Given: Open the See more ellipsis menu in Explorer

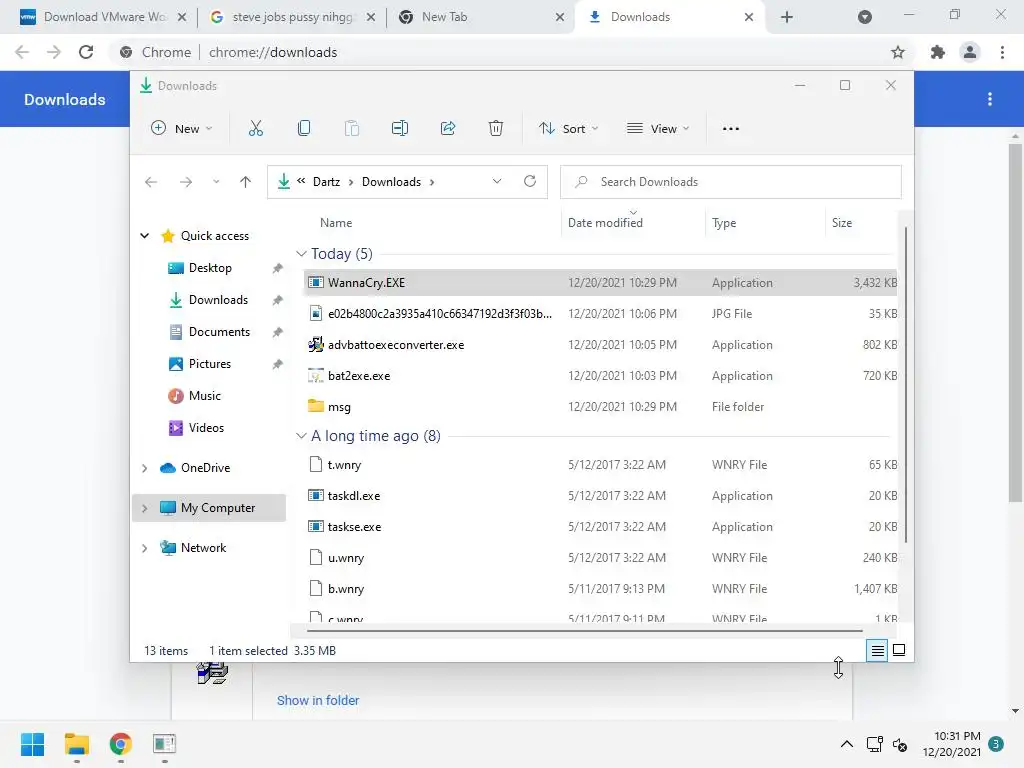Looking at the screenshot, I should [x=731, y=129].
